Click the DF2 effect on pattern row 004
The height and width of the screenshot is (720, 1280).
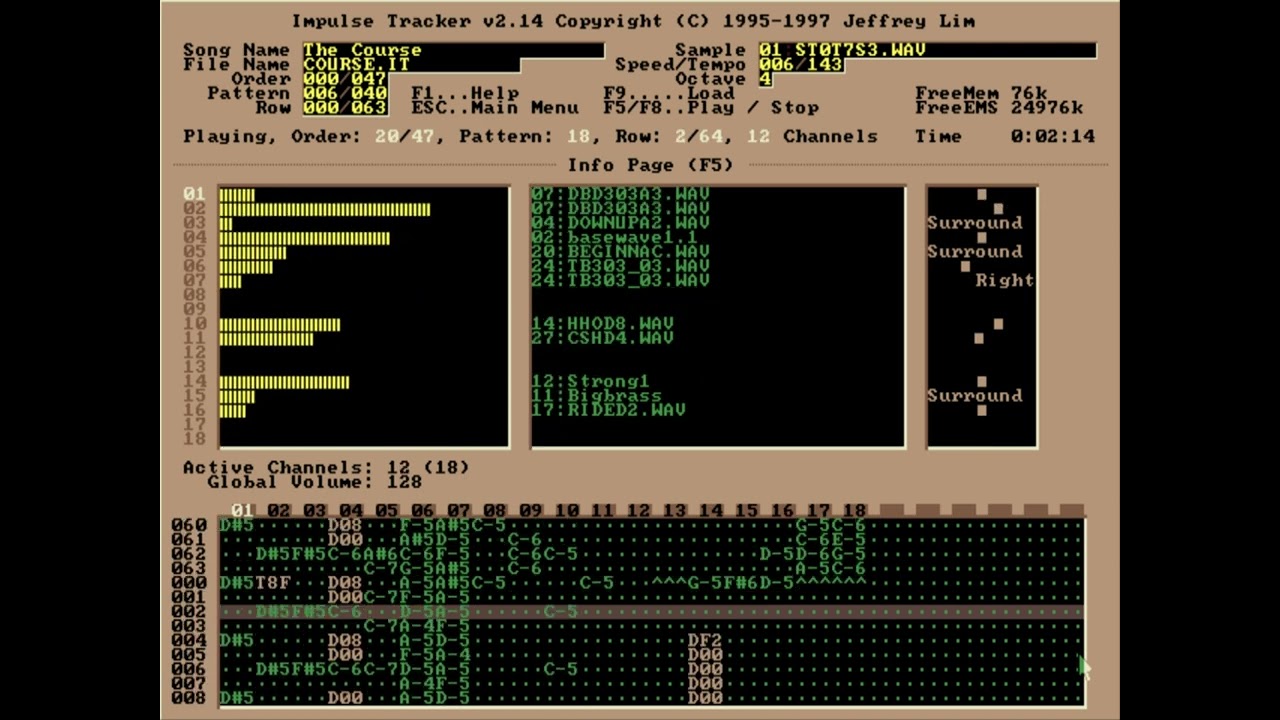pyautogui.click(x=705, y=641)
